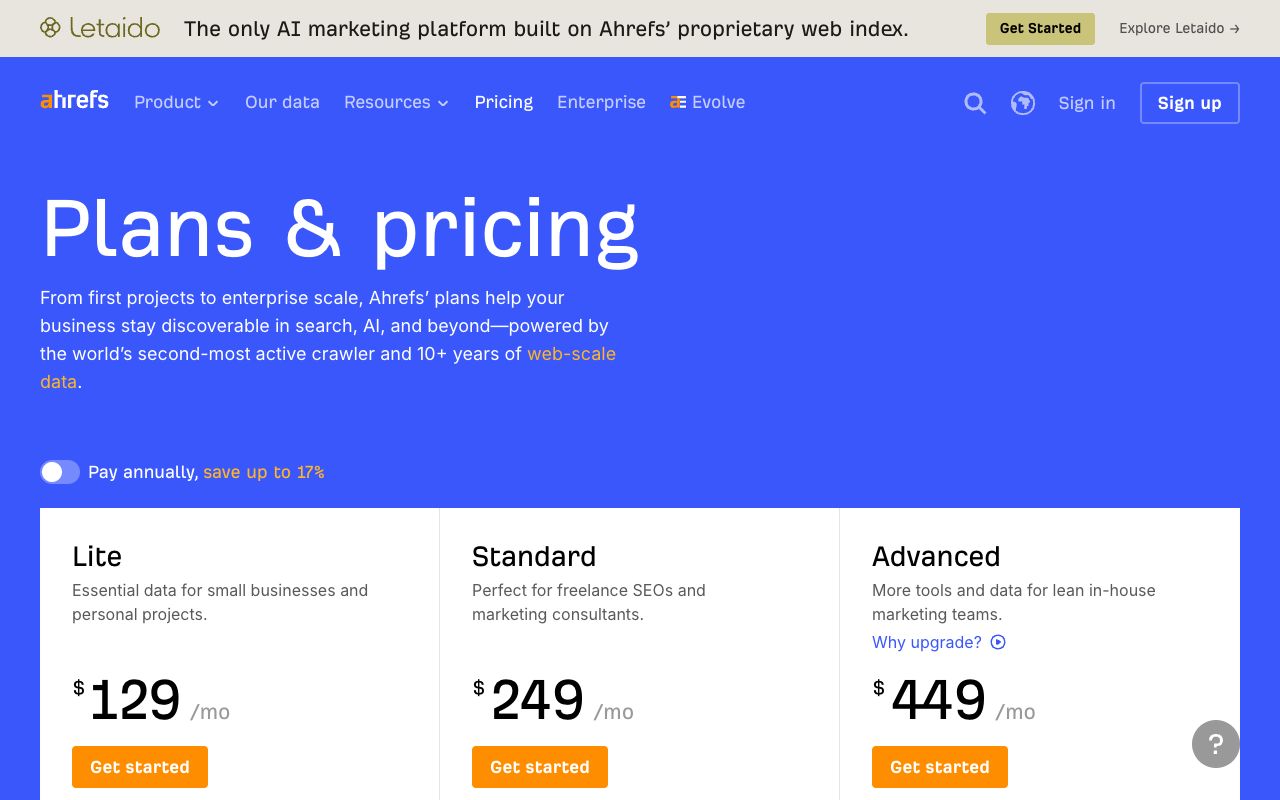Expand the Product menu dropdown

click(x=177, y=102)
